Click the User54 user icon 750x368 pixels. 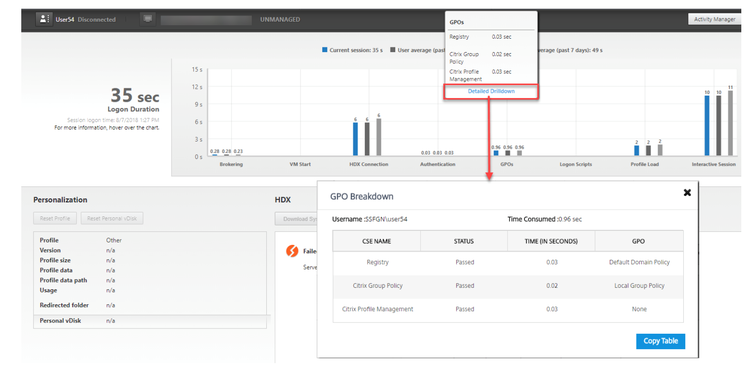click(x=44, y=19)
